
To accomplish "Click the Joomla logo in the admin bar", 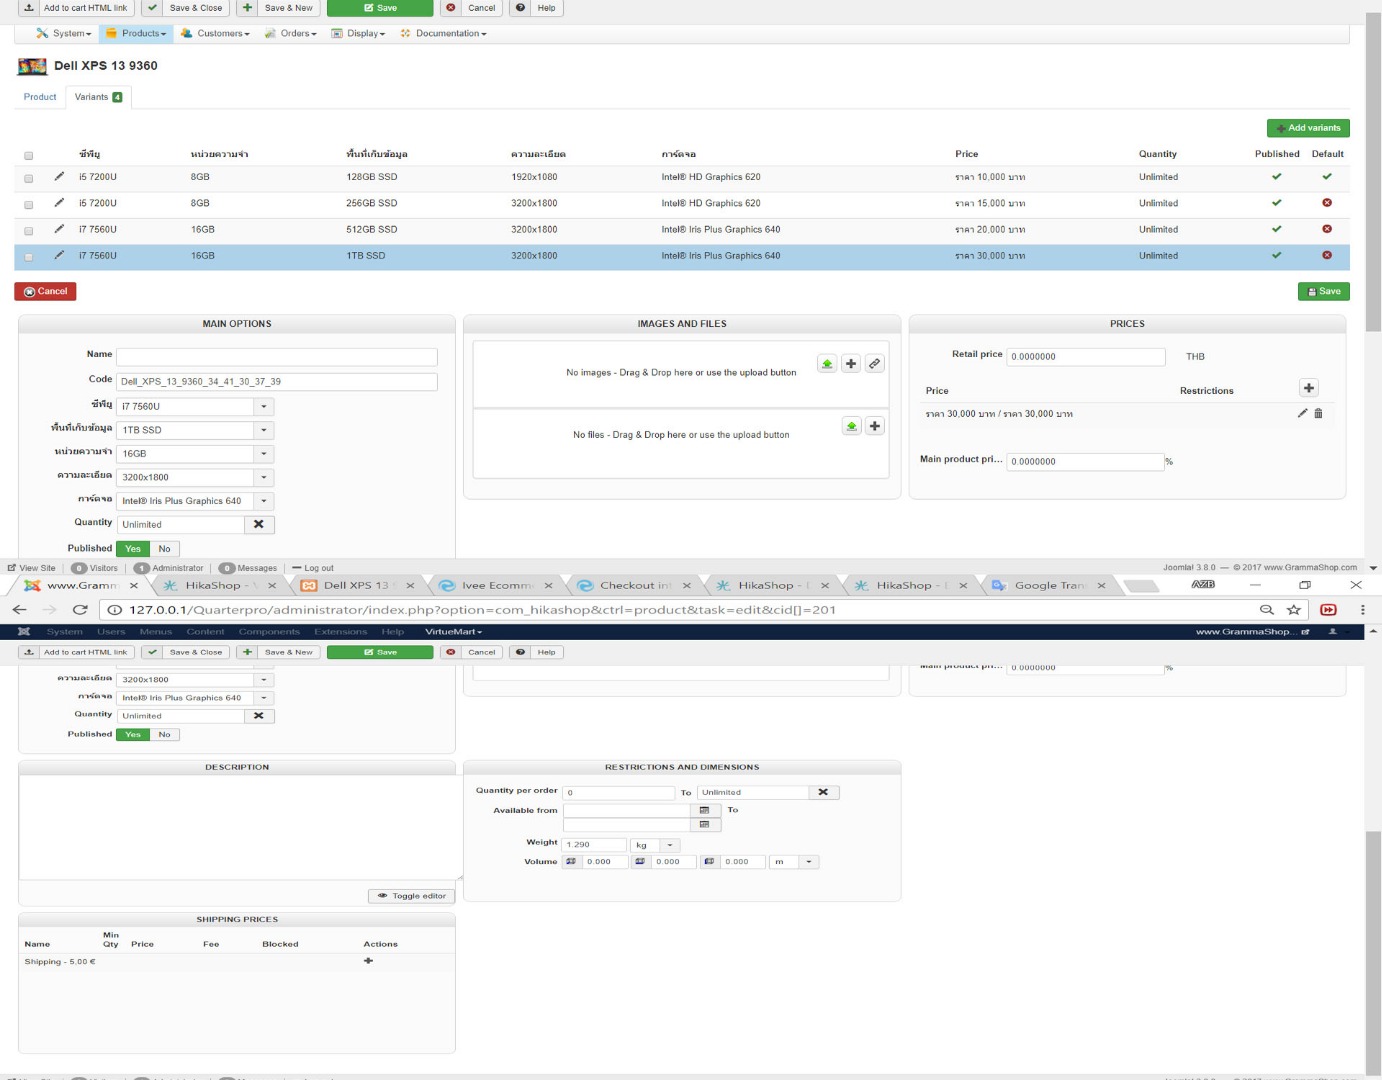I will click(x=24, y=631).
